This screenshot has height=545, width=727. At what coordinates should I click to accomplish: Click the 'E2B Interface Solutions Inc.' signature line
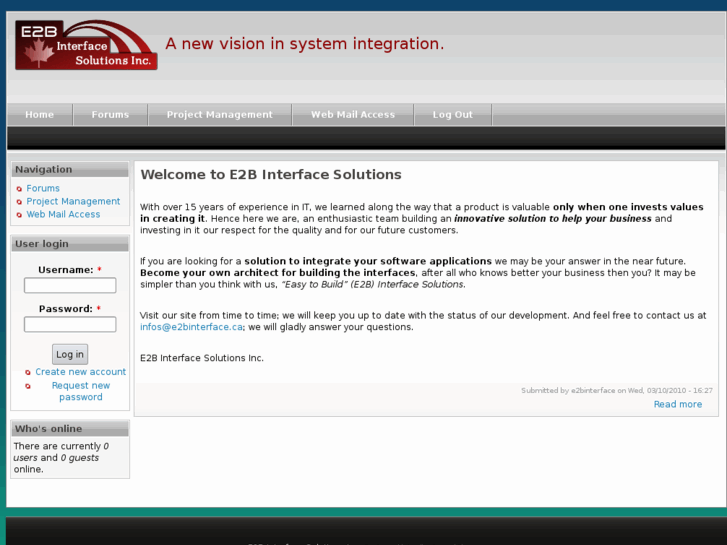click(202, 358)
